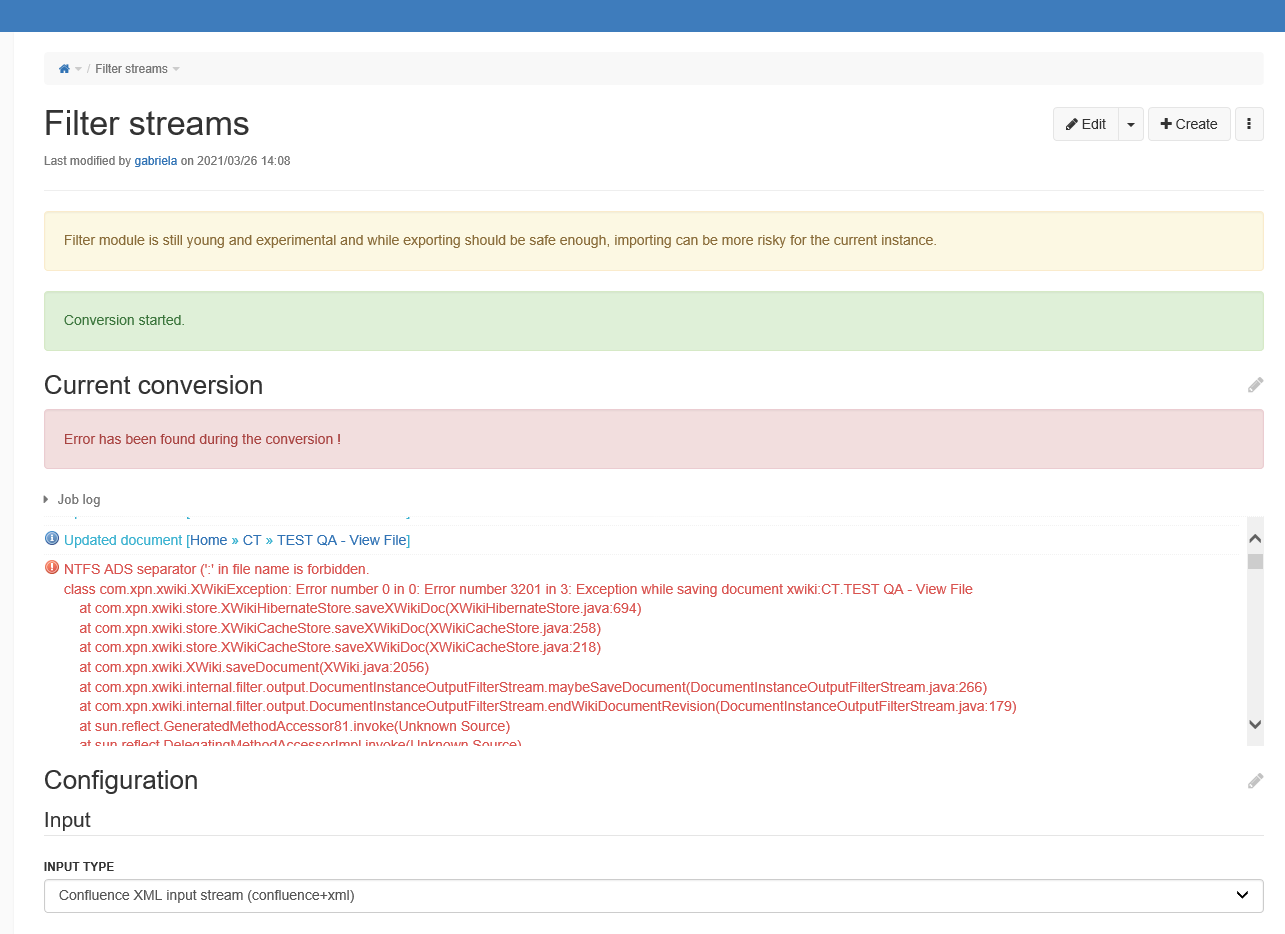Open the home breadcrumb dropdown caret
Image resolution: width=1285 pixels, height=934 pixels.
[x=79, y=69]
